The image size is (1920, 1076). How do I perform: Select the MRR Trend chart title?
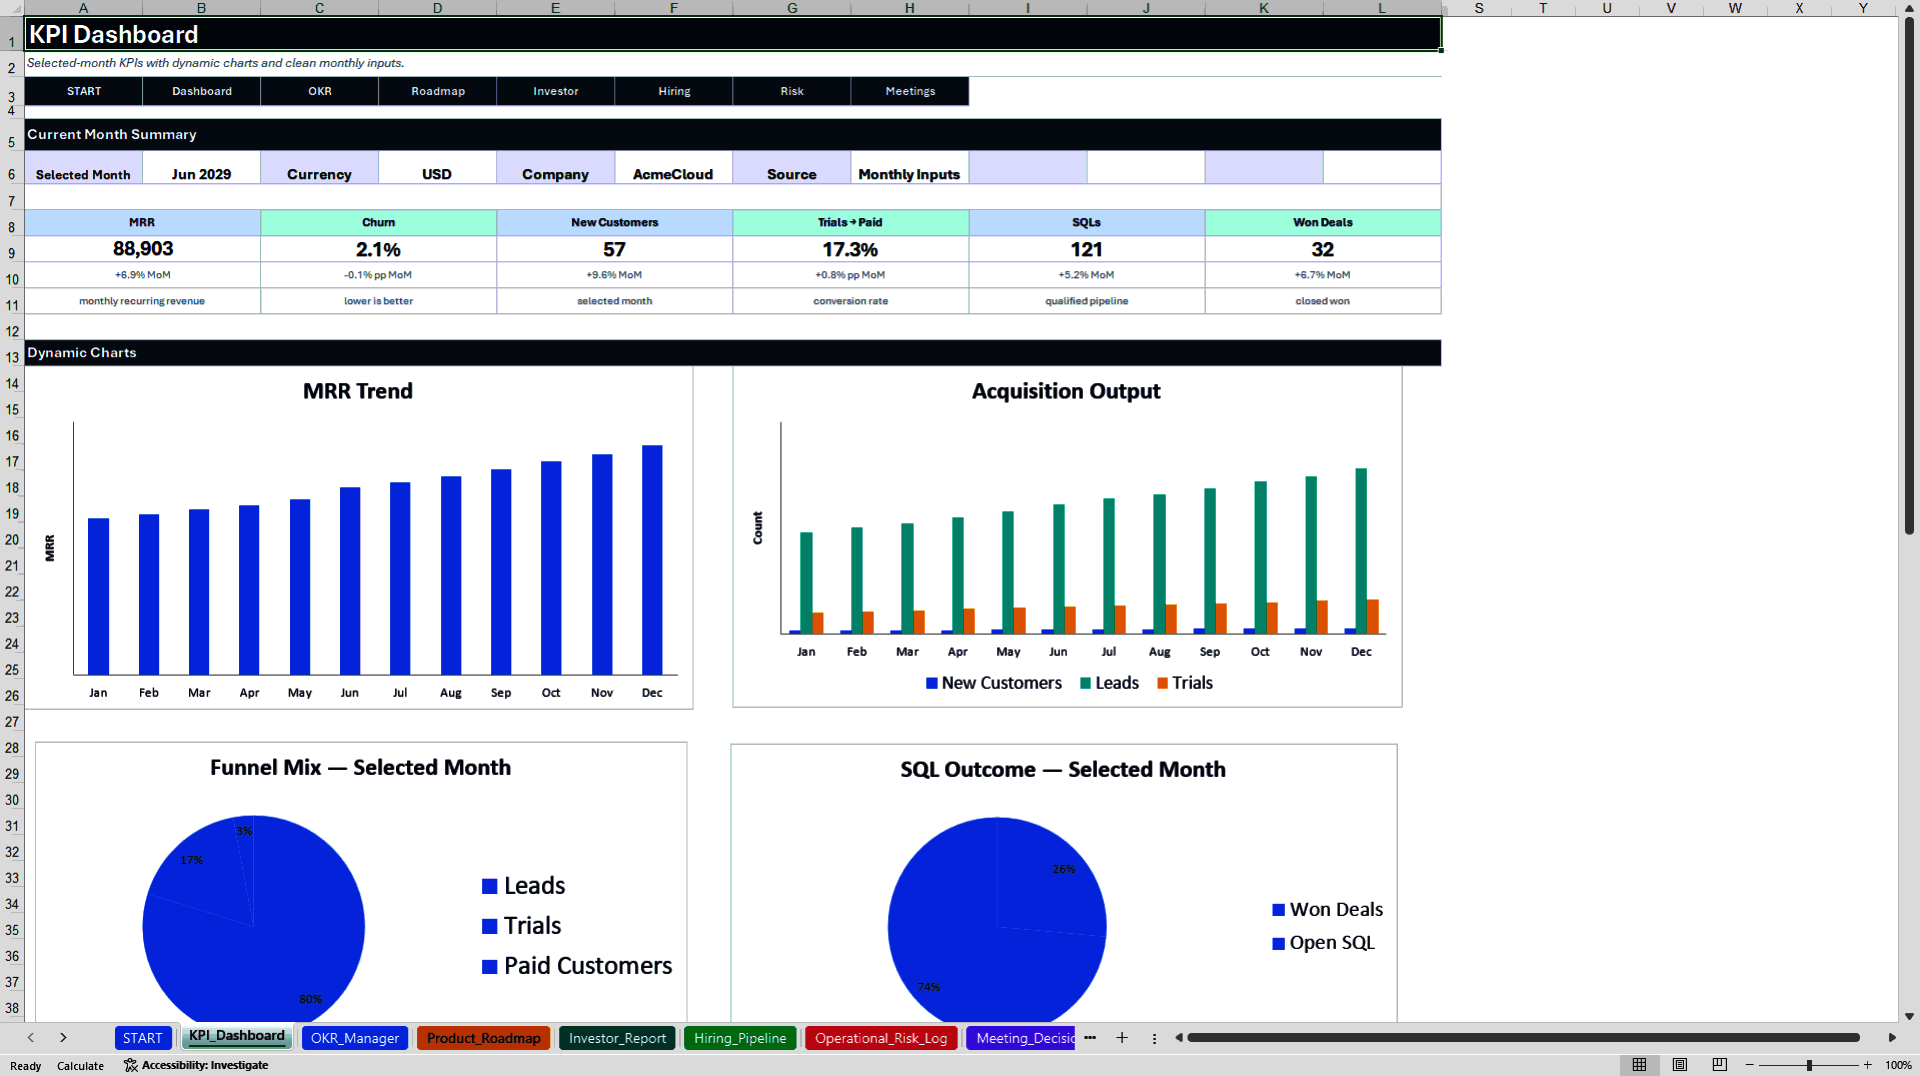tap(358, 391)
